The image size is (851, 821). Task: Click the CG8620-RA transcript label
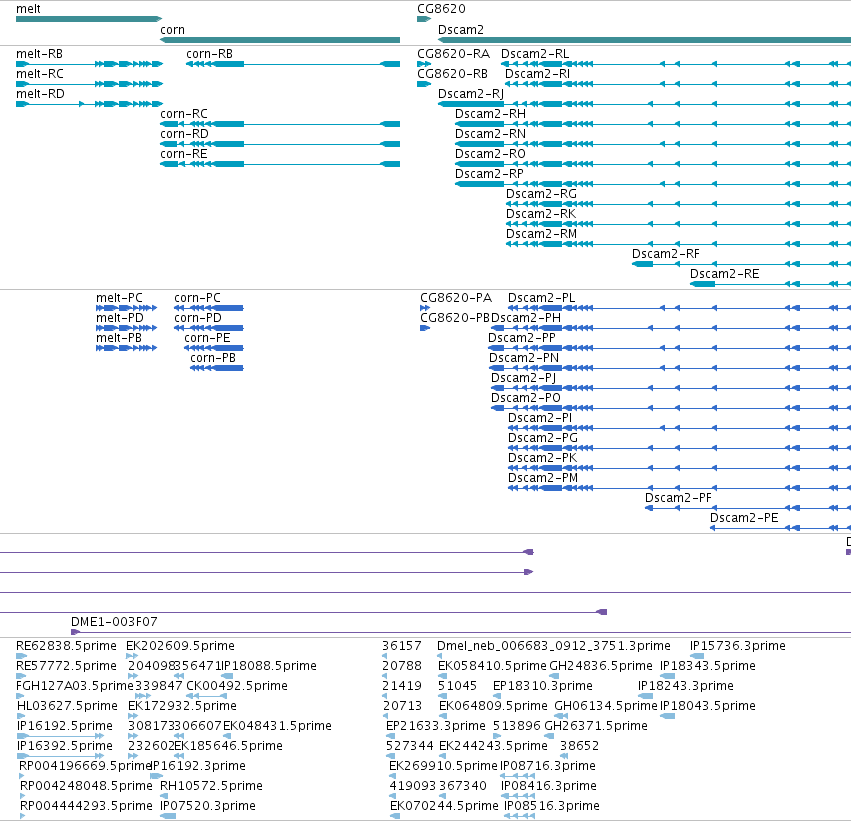(453, 54)
